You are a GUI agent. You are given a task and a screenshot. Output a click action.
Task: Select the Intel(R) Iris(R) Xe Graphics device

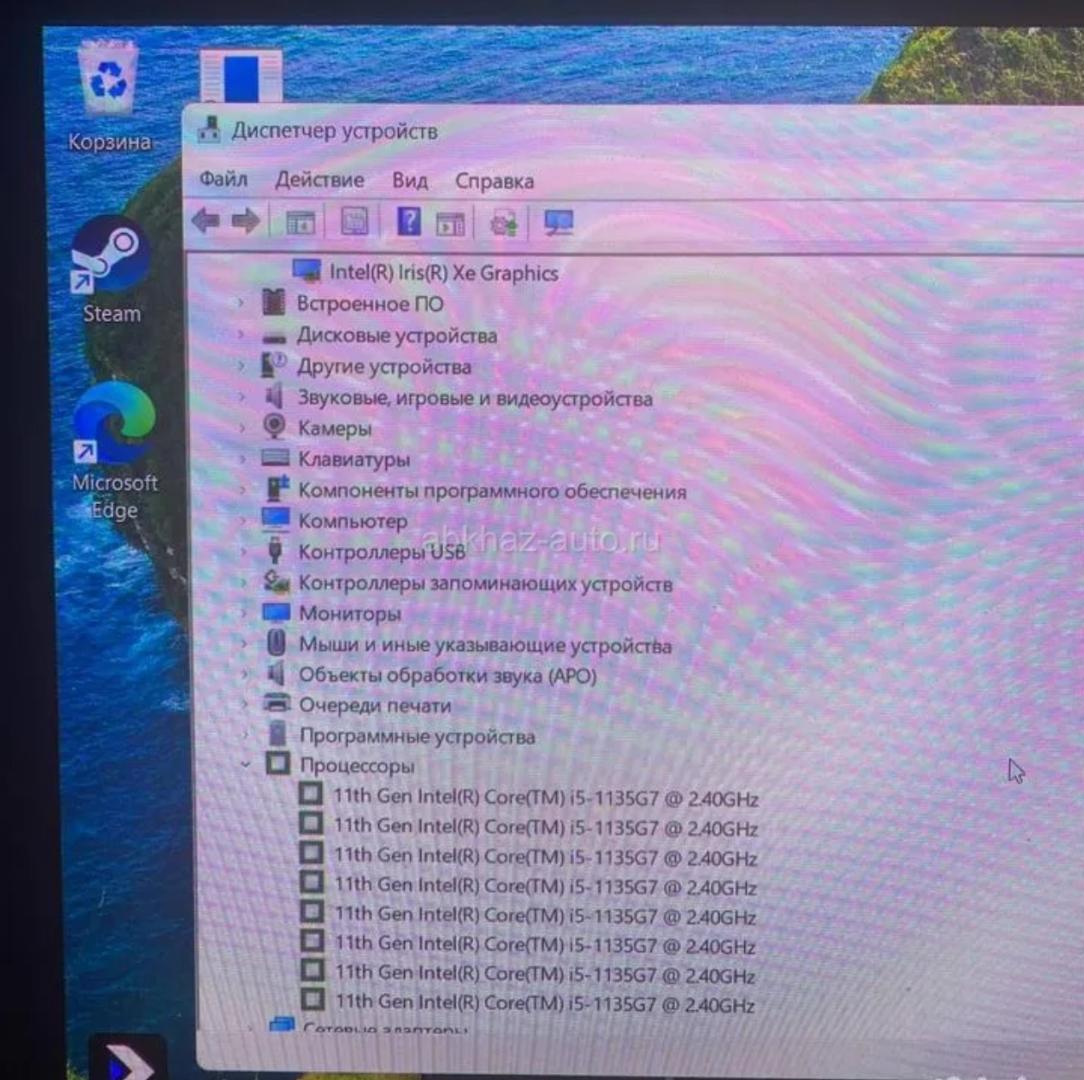click(443, 272)
